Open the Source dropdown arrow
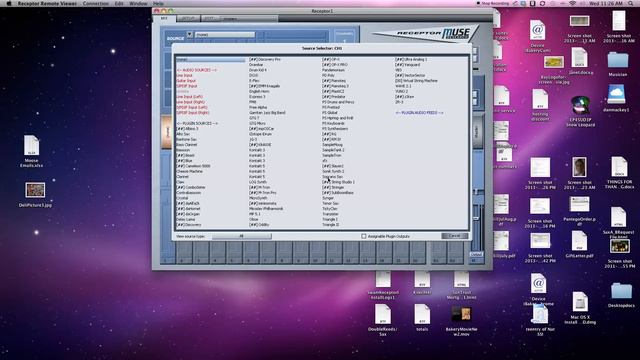The height and width of the screenshot is (360, 640). click(190, 35)
